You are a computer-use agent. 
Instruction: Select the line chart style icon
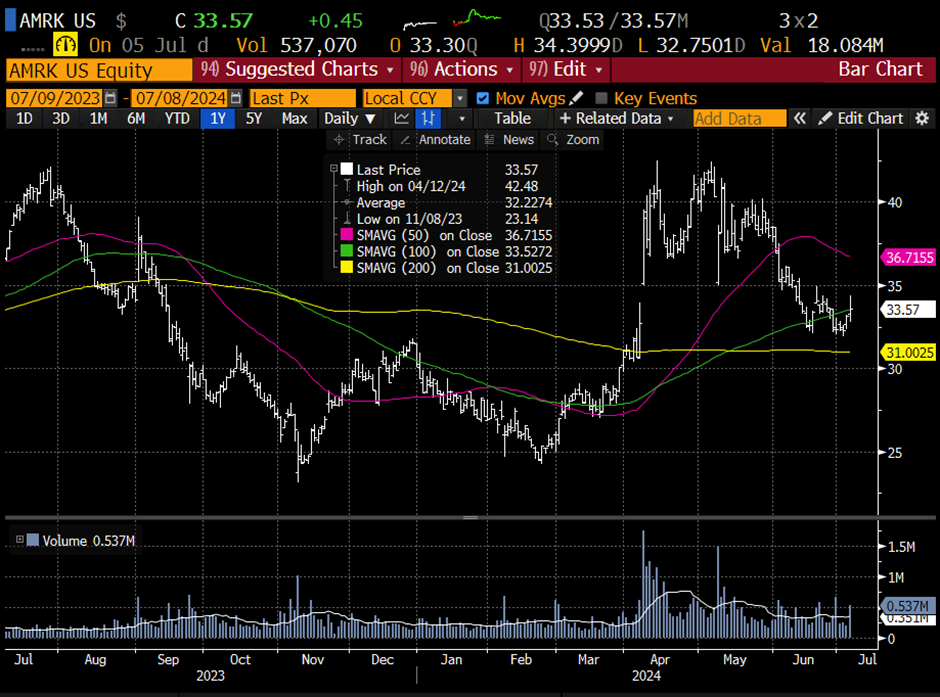(401, 118)
